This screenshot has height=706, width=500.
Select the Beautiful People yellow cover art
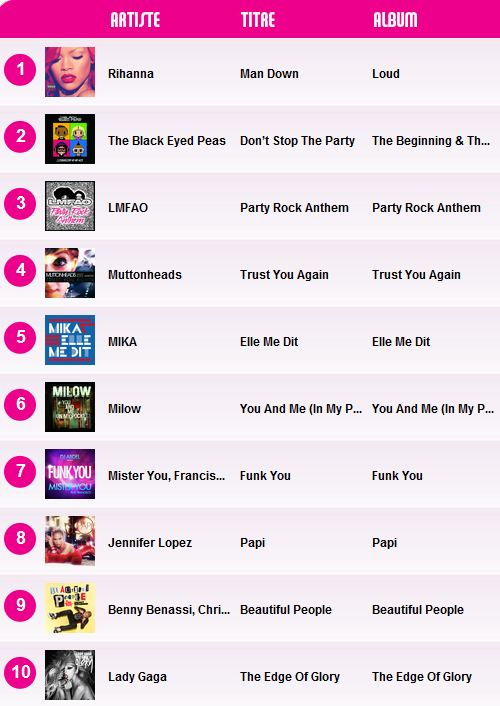pyautogui.click(x=70, y=608)
